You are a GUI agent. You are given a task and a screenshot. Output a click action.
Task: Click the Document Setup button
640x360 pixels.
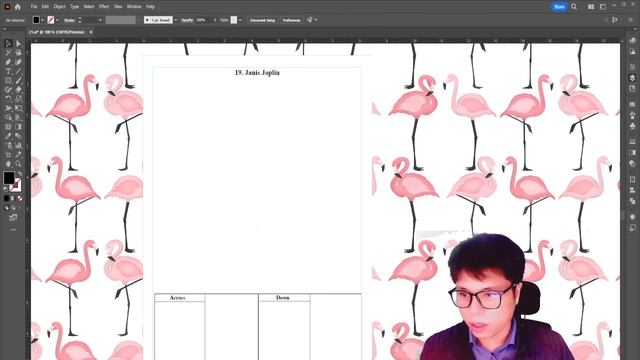(262, 20)
